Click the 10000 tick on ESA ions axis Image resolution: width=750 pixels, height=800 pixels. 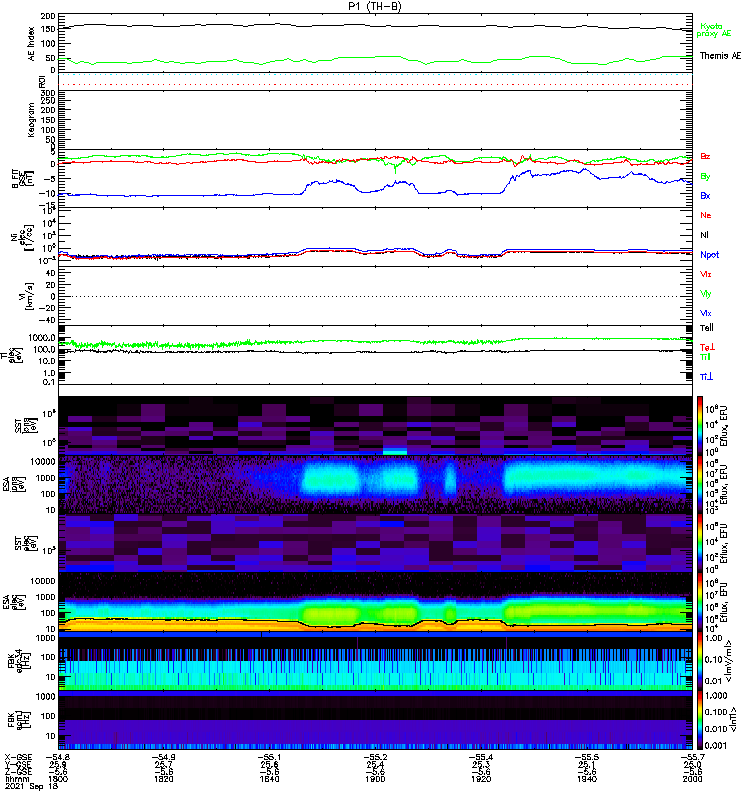click(x=43, y=462)
